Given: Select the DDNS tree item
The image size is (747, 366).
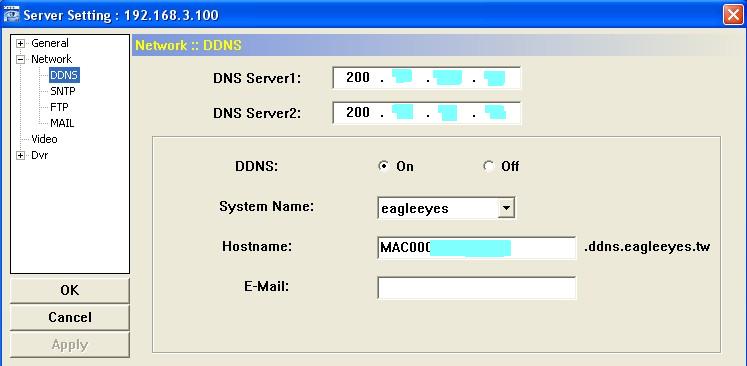Looking at the screenshot, I should point(64,75).
